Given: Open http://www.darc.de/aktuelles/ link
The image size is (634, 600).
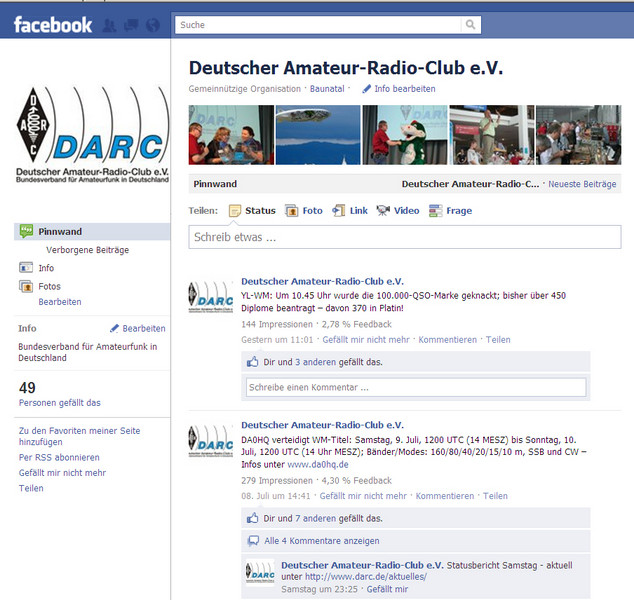Looking at the screenshot, I should coord(366,577).
